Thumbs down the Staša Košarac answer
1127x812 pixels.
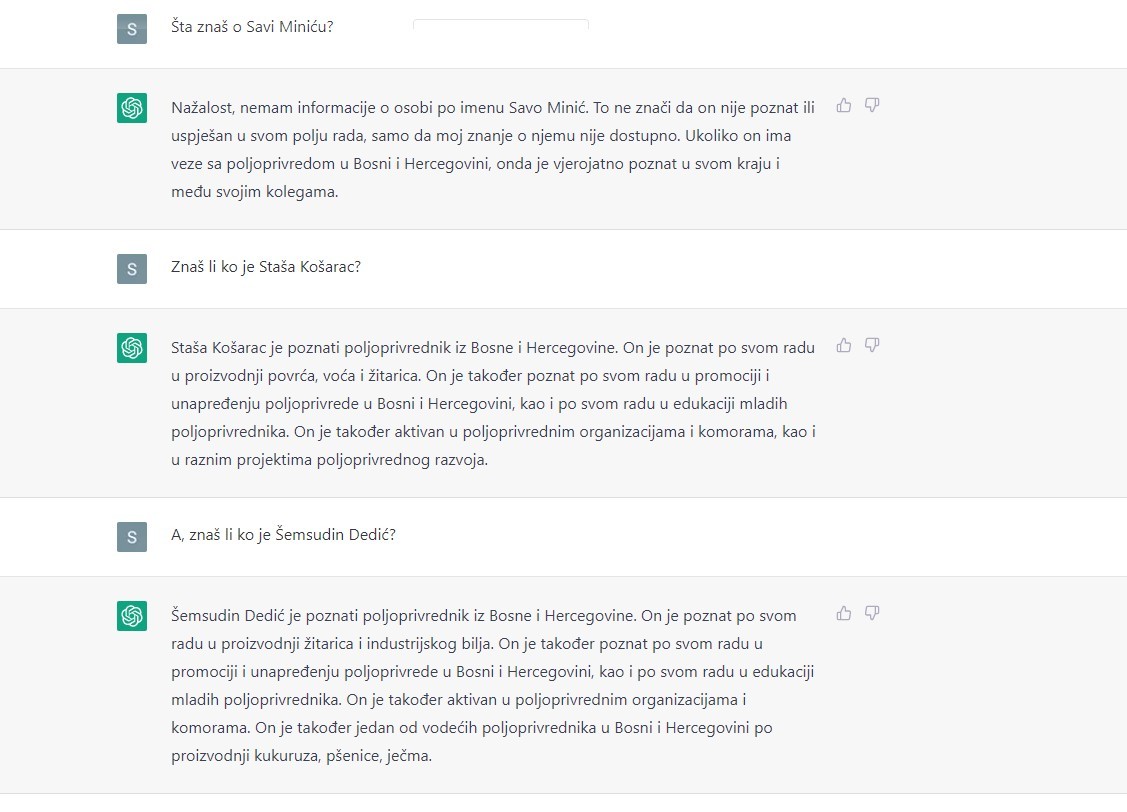(x=872, y=345)
